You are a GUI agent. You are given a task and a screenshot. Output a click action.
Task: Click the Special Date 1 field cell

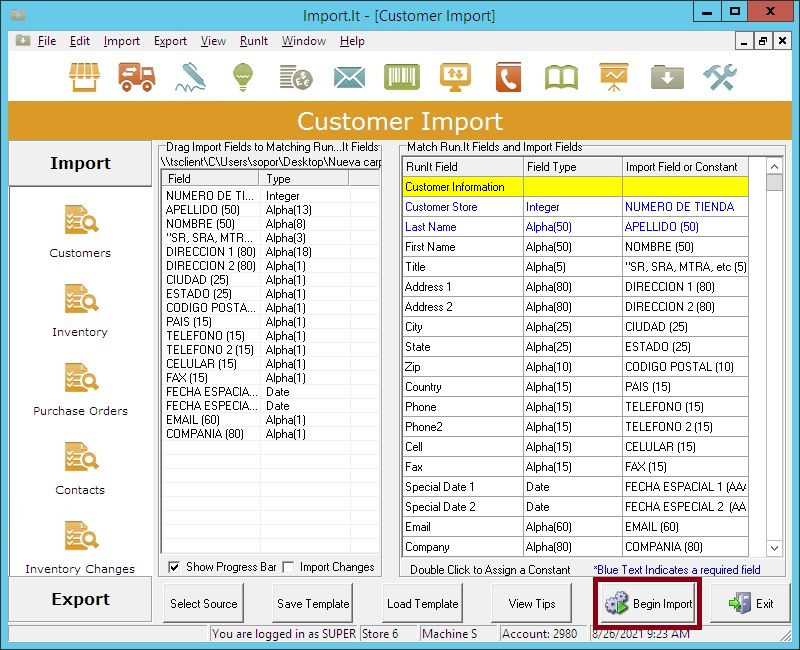pos(462,487)
